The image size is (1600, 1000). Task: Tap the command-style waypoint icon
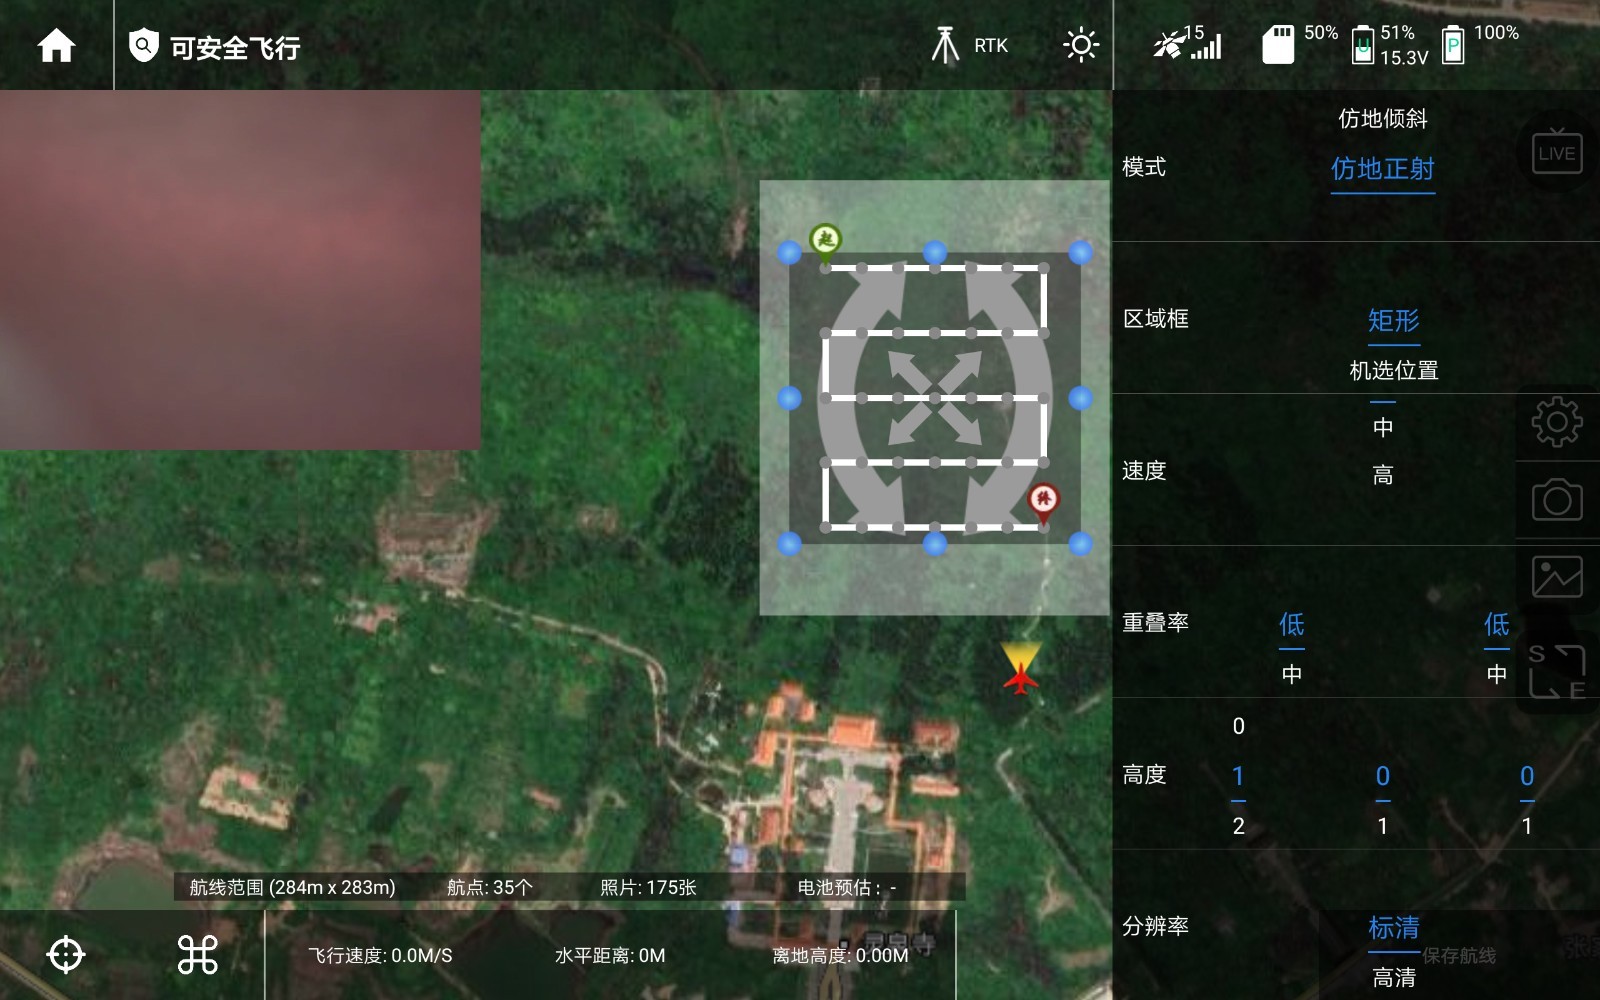pyautogui.click(x=197, y=955)
